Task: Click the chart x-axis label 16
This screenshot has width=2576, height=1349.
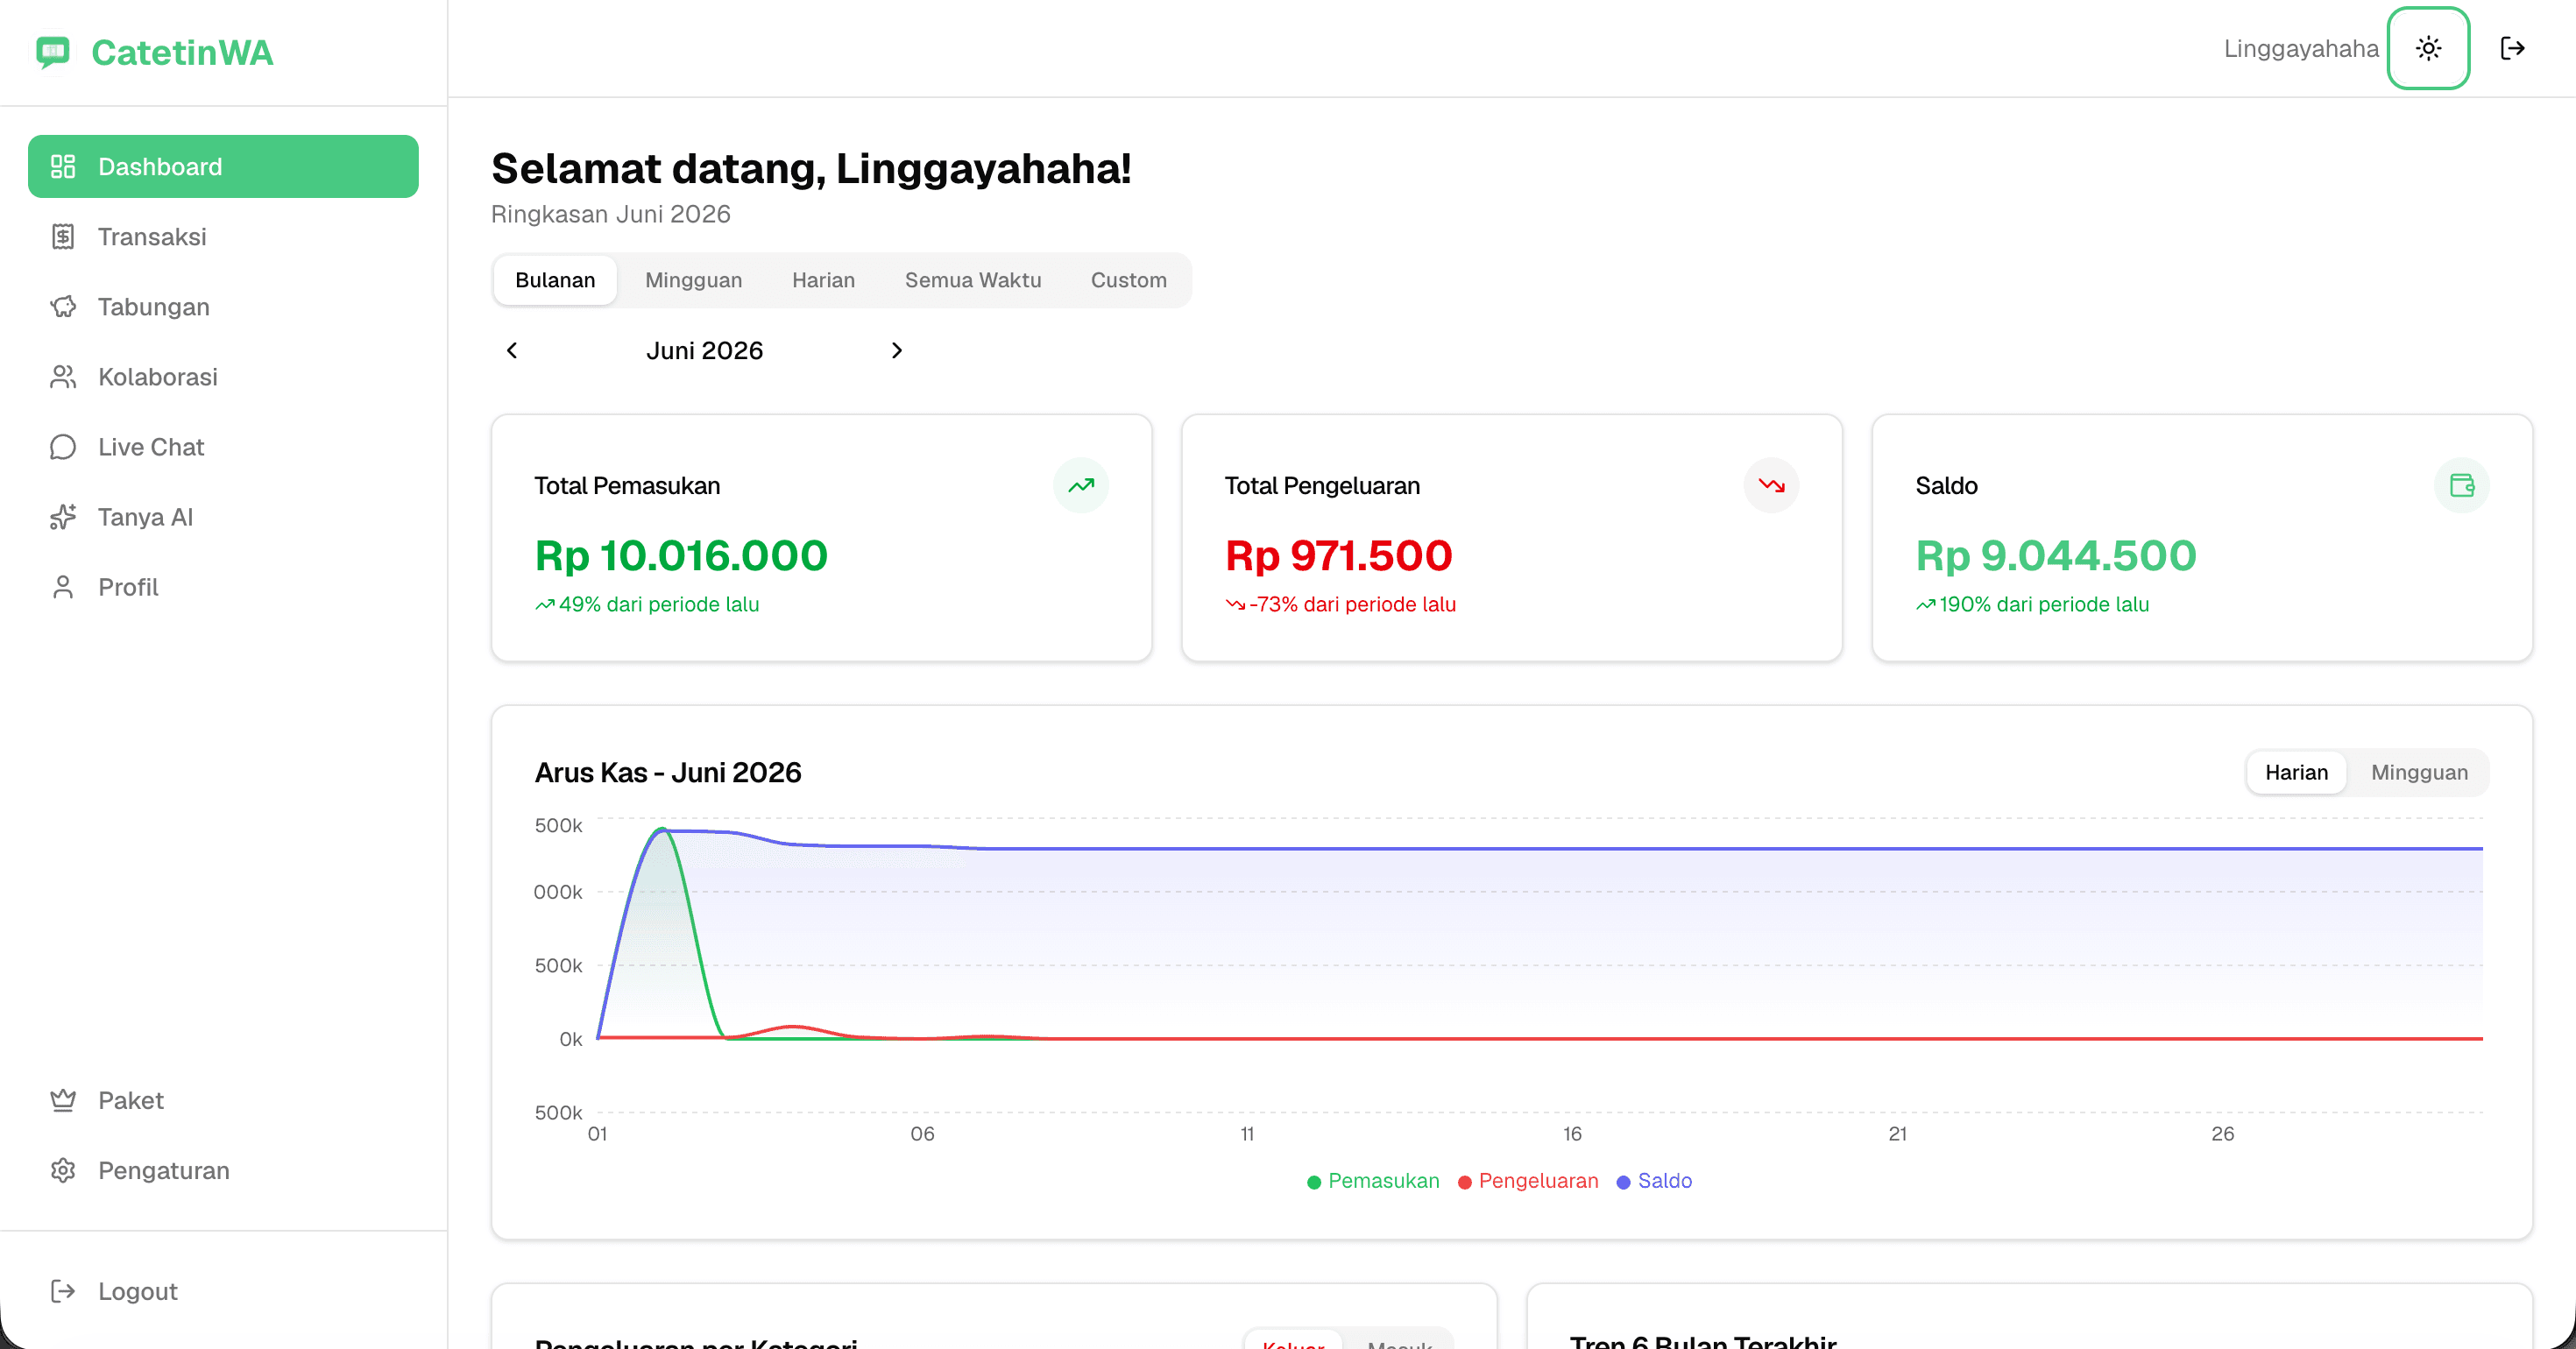Action: (1572, 1134)
